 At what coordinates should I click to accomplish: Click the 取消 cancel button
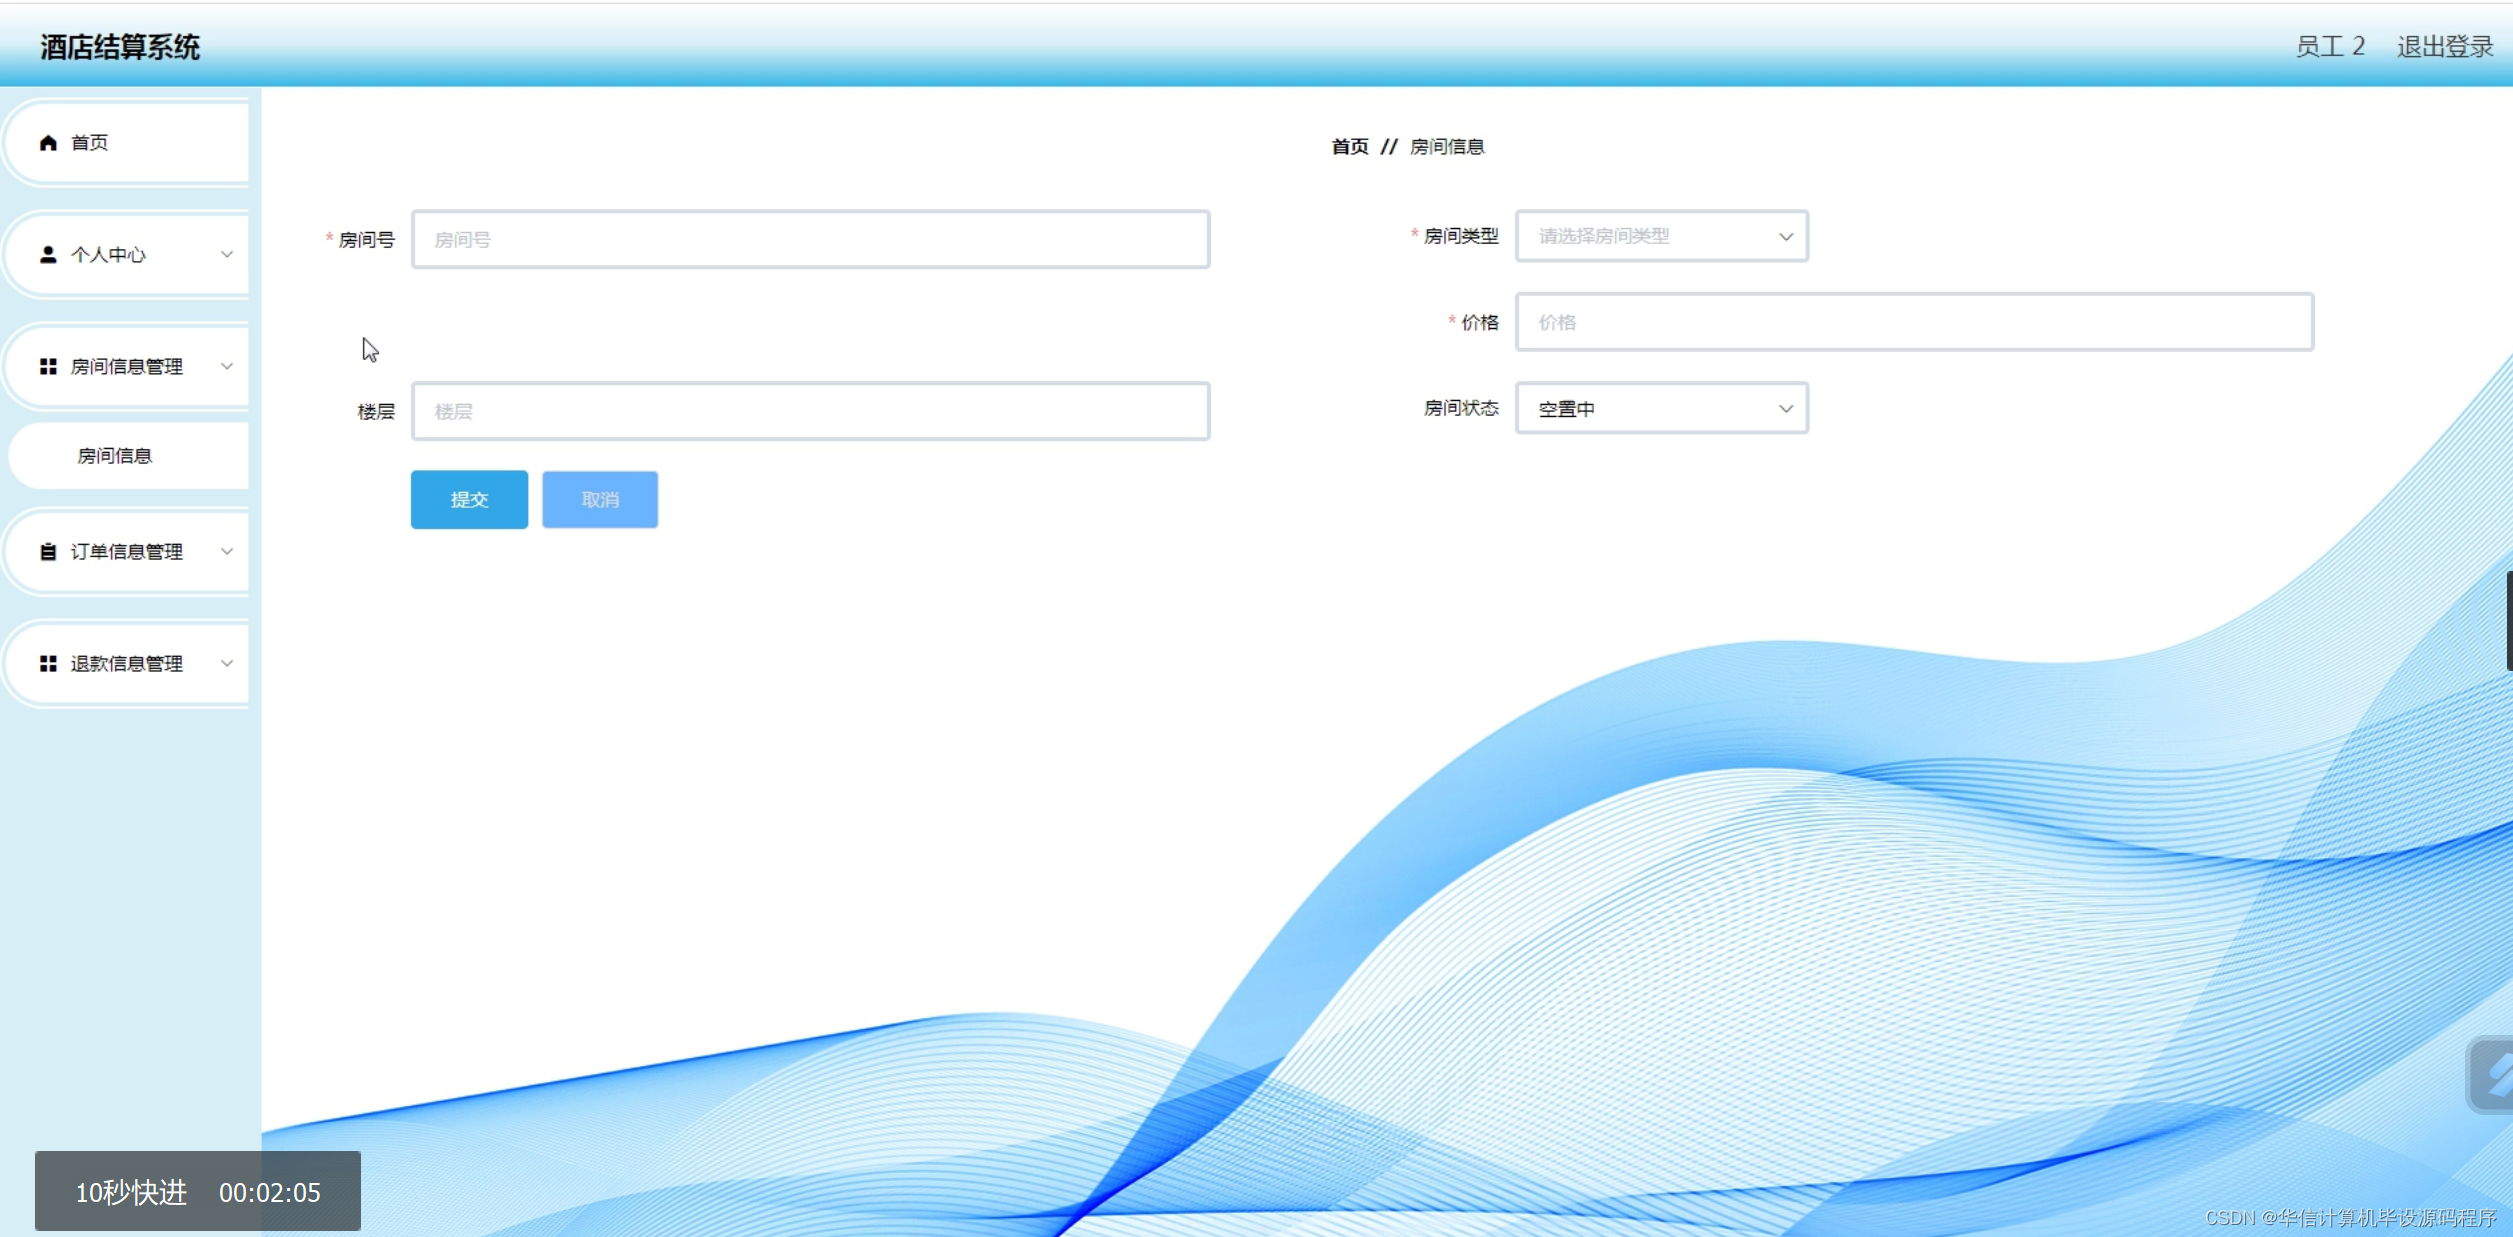tap(600, 499)
